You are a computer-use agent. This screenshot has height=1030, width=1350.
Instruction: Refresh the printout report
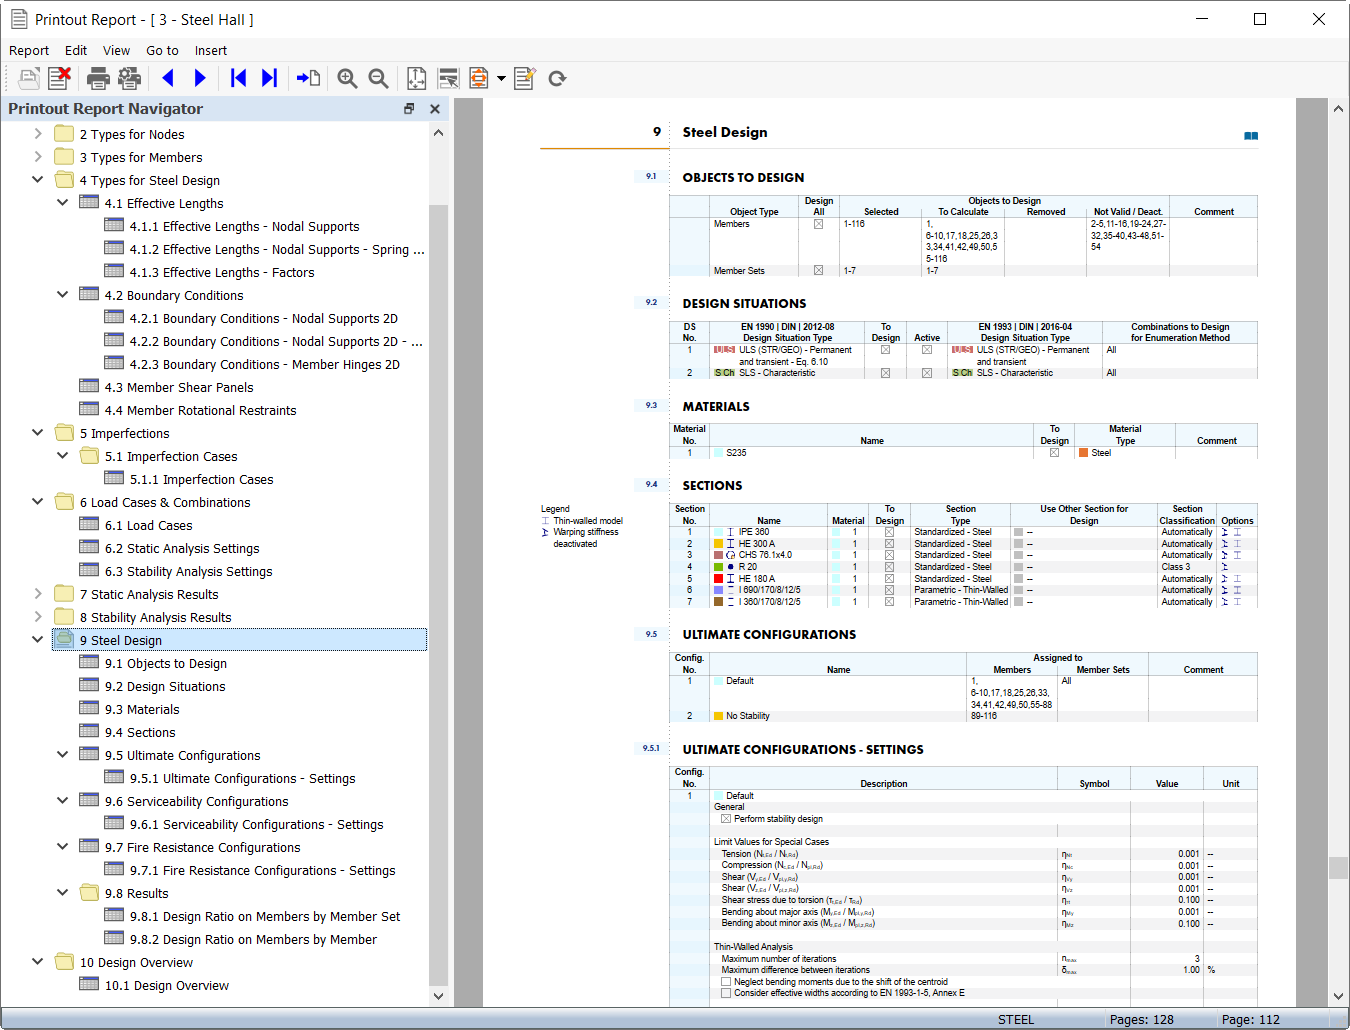pyautogui.click(x=557, y=78)
